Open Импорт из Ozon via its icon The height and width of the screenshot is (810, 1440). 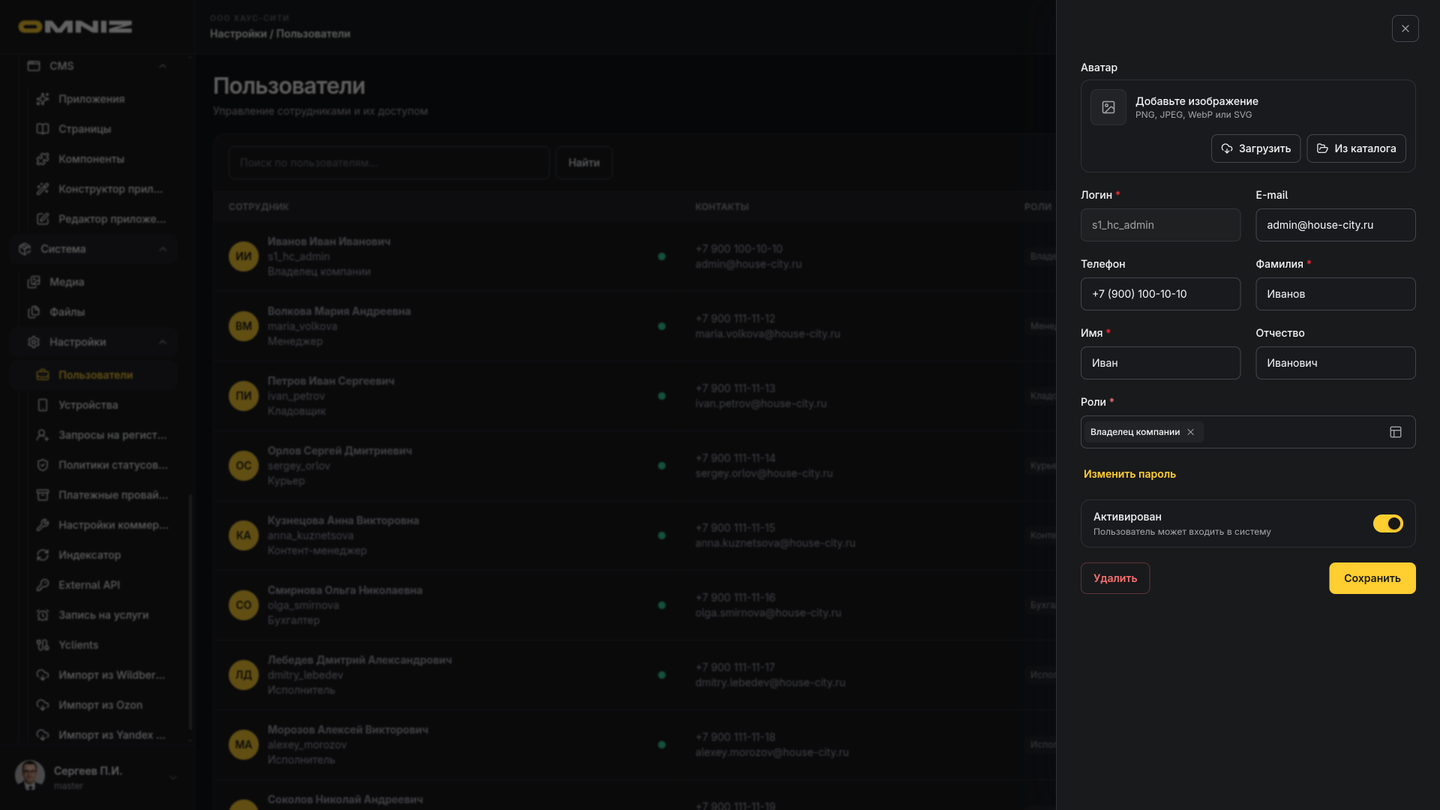click(42, 705)
